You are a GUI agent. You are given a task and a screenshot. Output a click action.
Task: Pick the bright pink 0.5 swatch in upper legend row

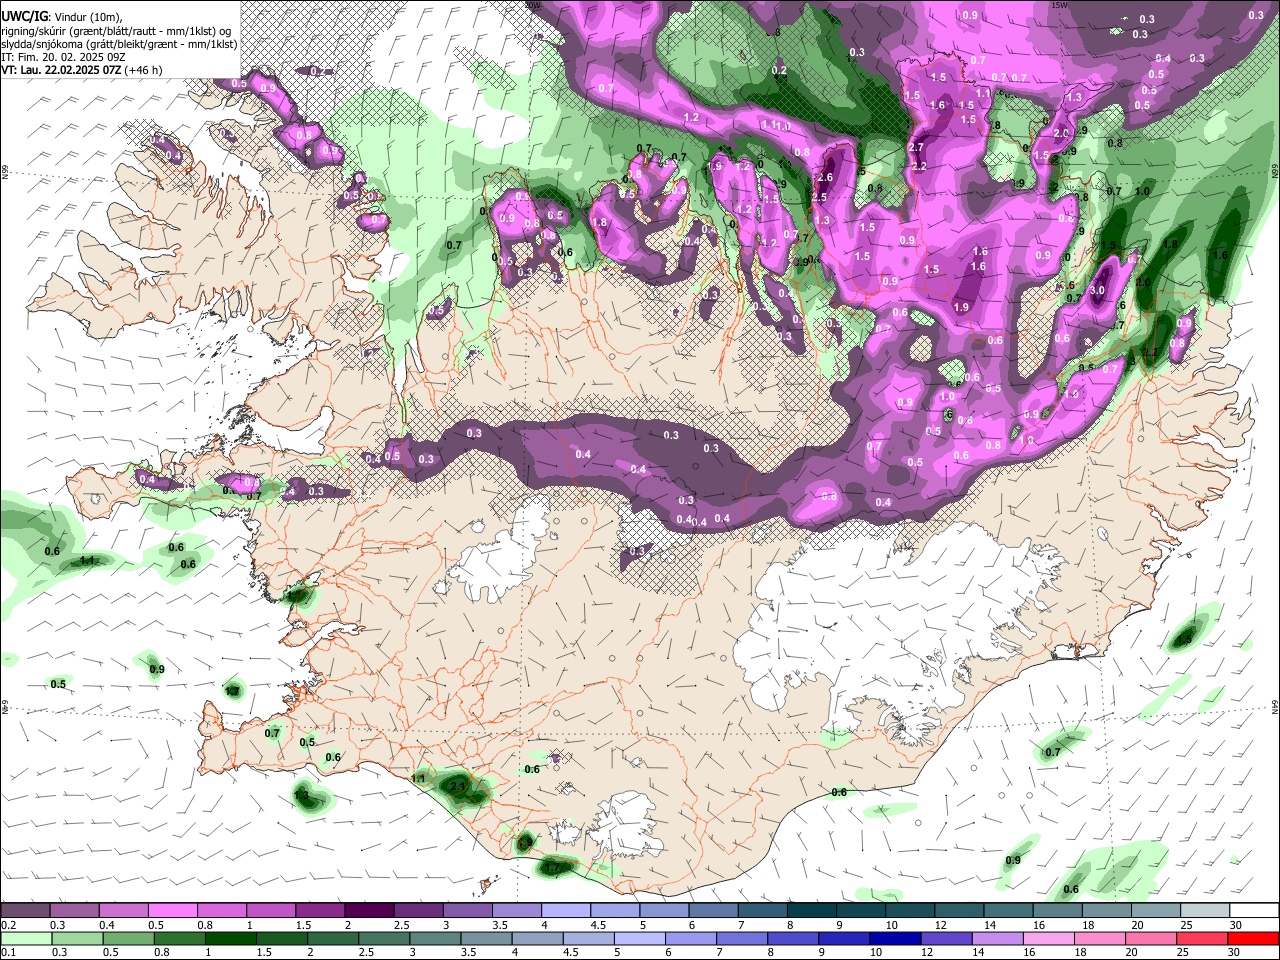pyautogui.click(x=173, y=911)
